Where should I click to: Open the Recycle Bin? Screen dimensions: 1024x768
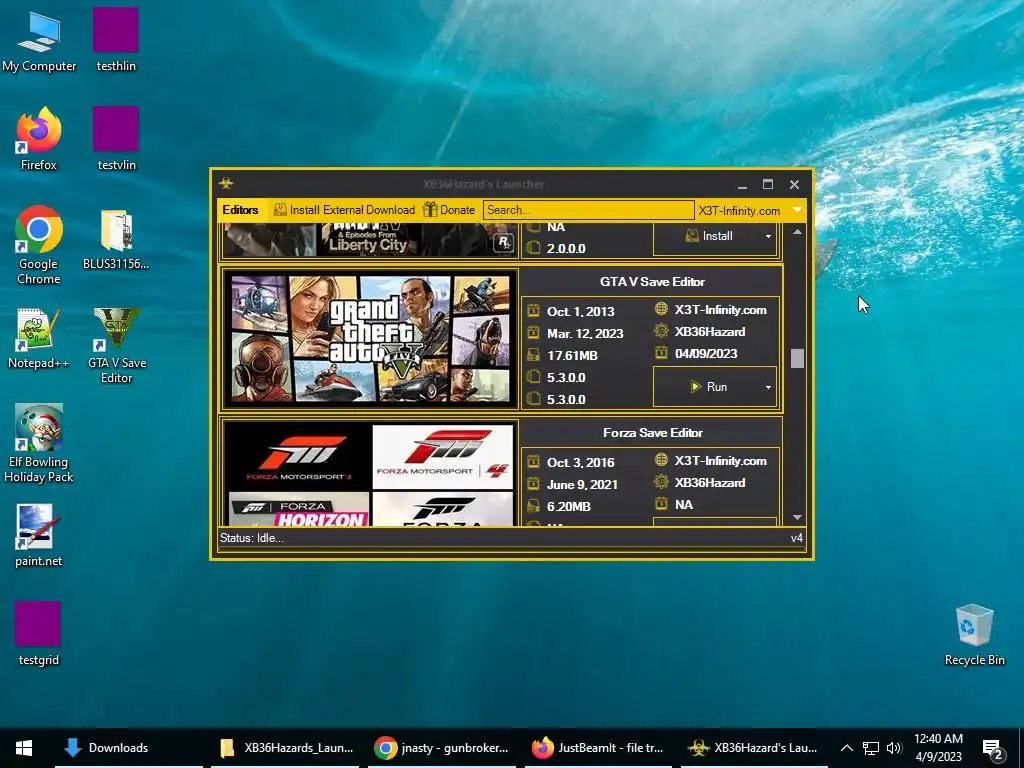[974, 635]
